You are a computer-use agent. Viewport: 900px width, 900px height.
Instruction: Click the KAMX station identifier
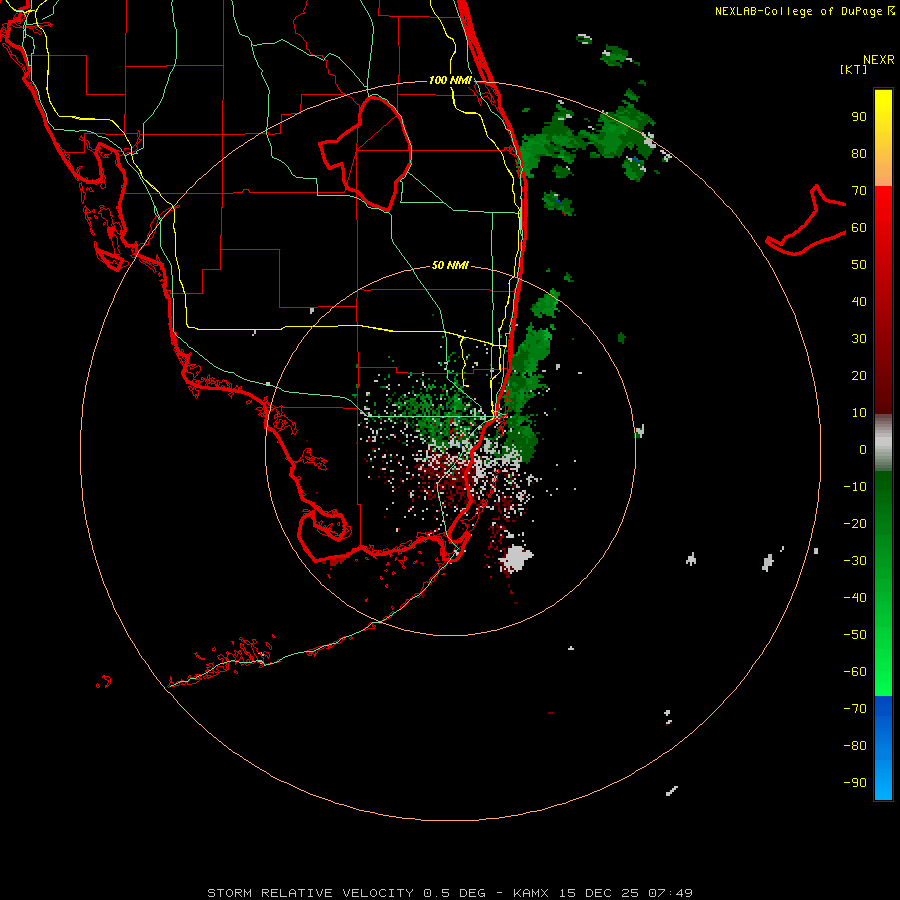tap(531, 893)
